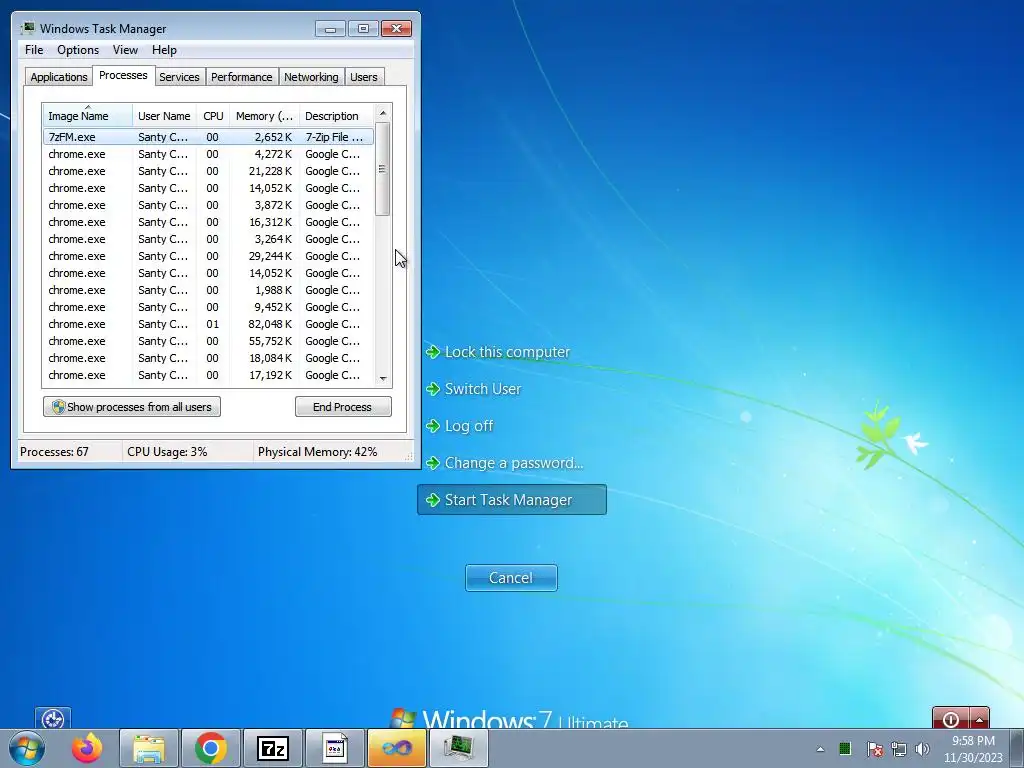Viewport: 1024px width, 768px height.
Task: Open the Ease of Access button
Action: click(x=53, y=719)
